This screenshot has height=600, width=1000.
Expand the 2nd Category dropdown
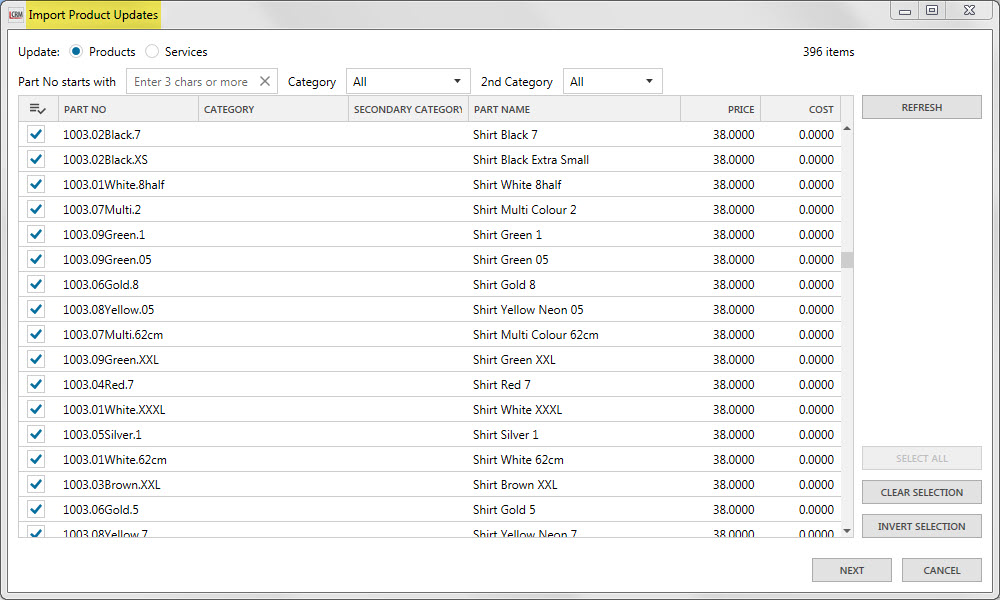[612, 82]
